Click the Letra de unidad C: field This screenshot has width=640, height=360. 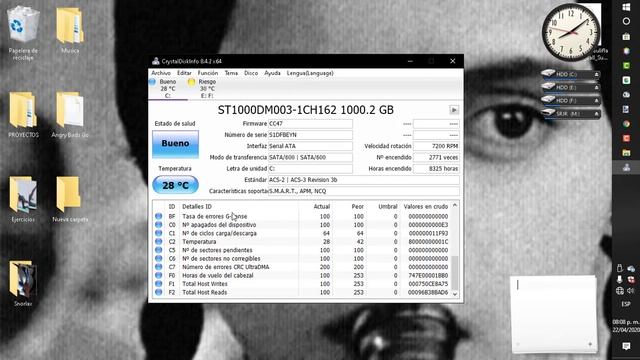pyautogui.click(x=310, y=169)
